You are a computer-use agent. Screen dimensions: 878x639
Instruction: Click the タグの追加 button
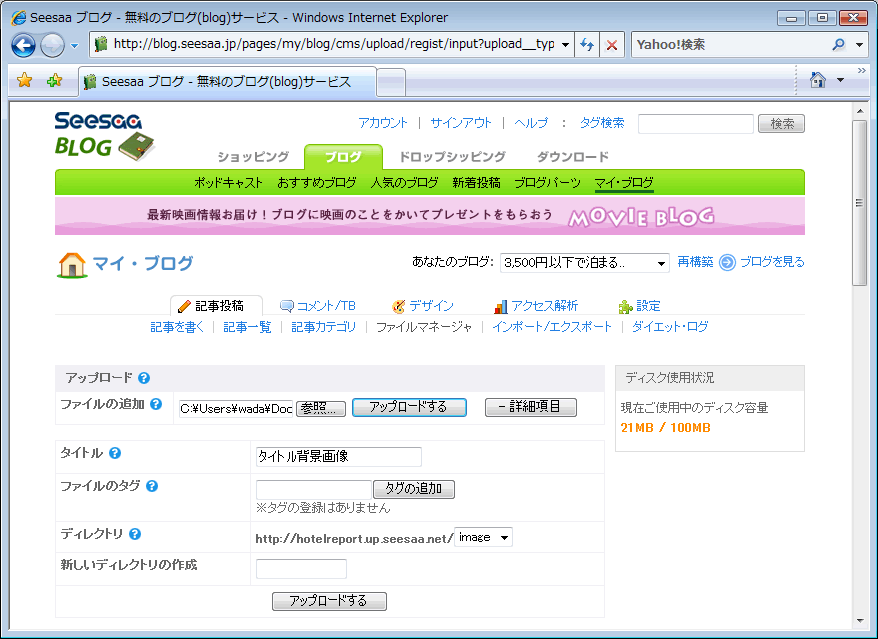click(414, 489)
